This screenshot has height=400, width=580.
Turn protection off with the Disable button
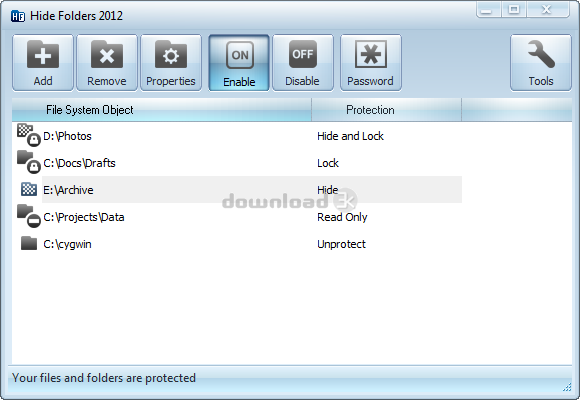pyautogui.click(x=303, y=63)
